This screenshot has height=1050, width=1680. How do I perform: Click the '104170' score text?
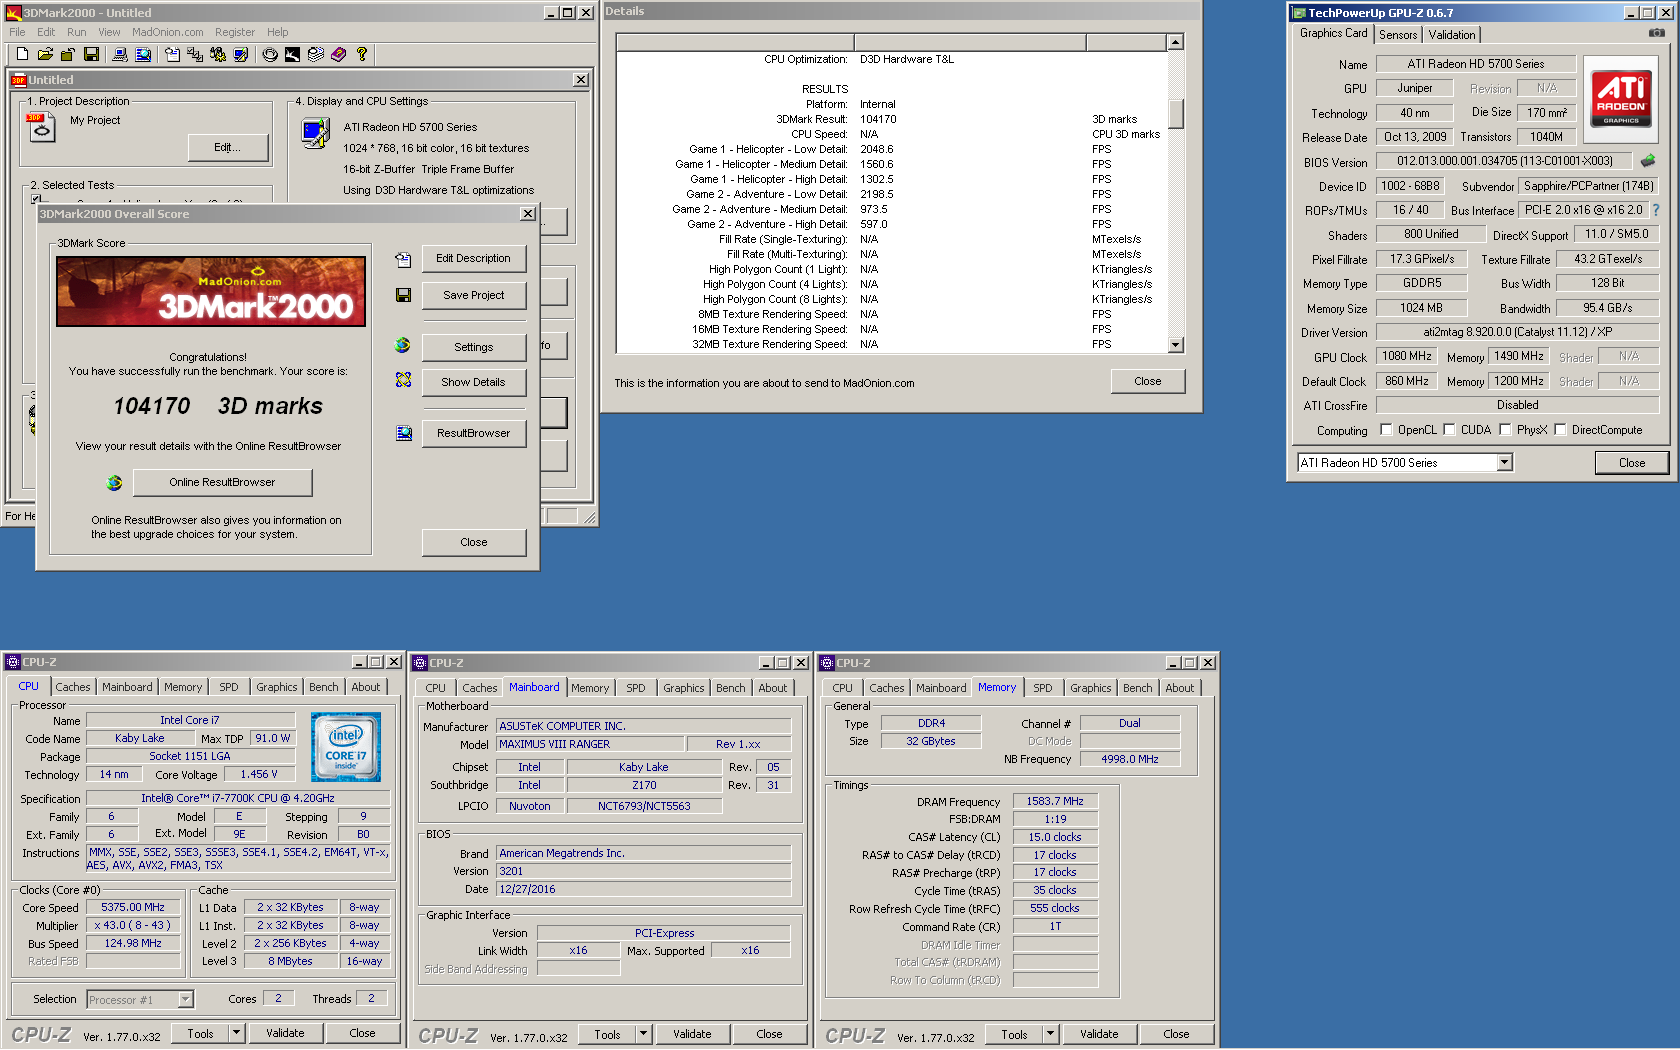pyautogui.click(x=151, y=406)
